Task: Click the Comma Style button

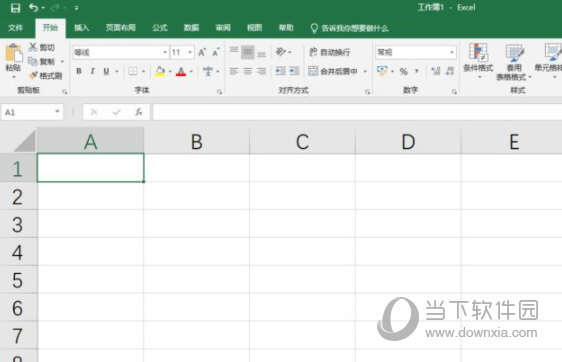Action: 416,71
